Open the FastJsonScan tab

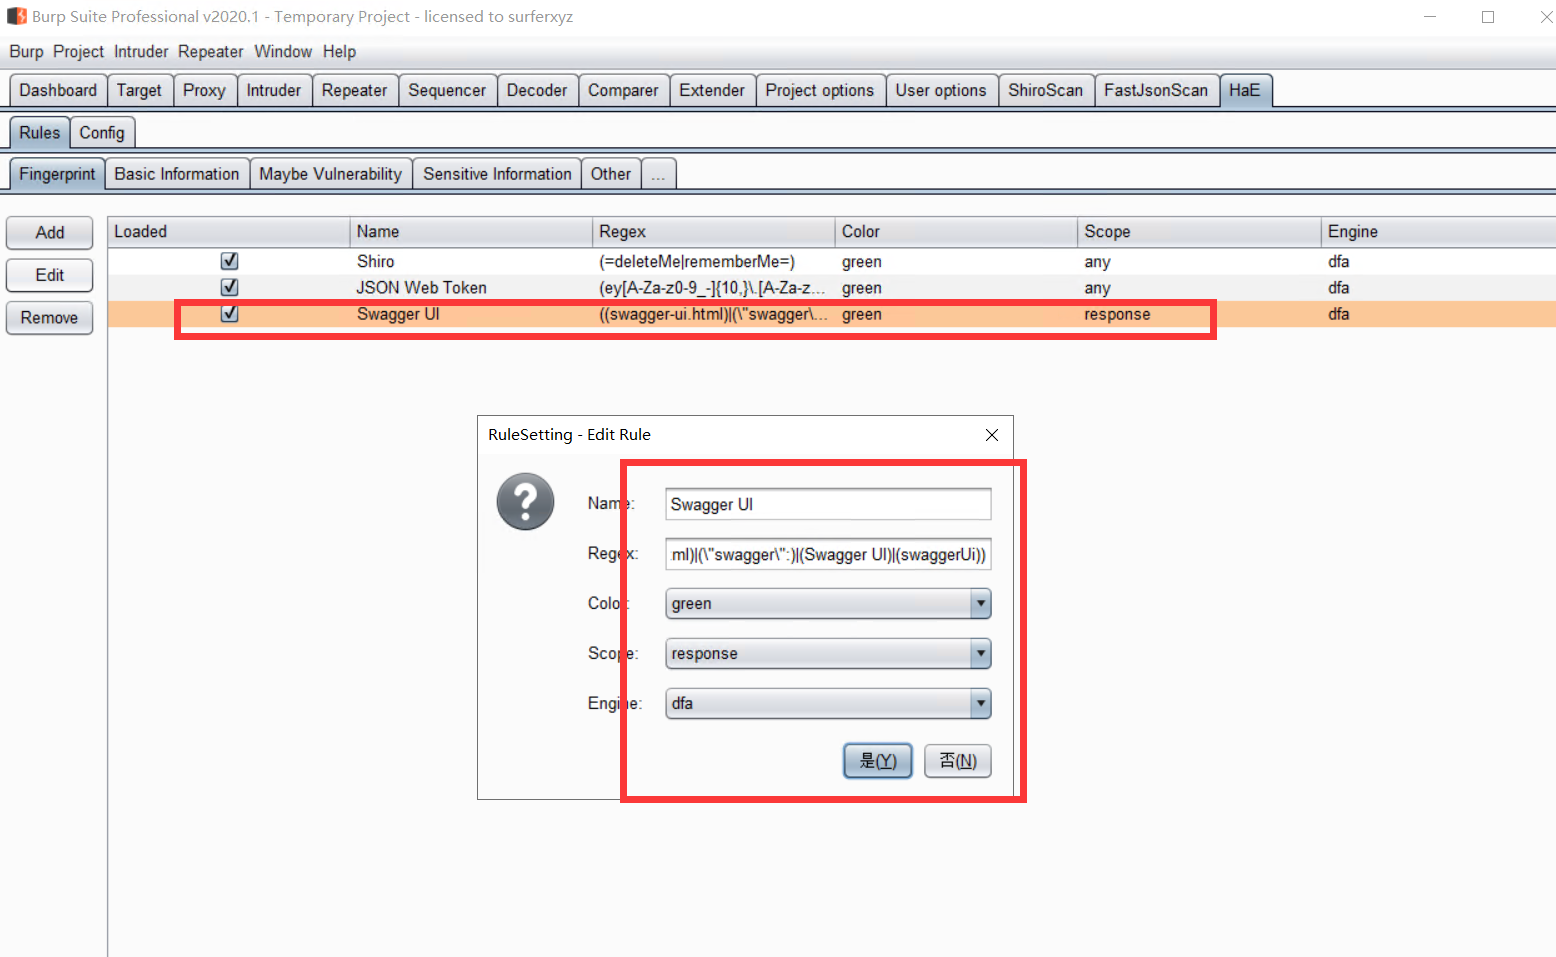pos(1156,90)
